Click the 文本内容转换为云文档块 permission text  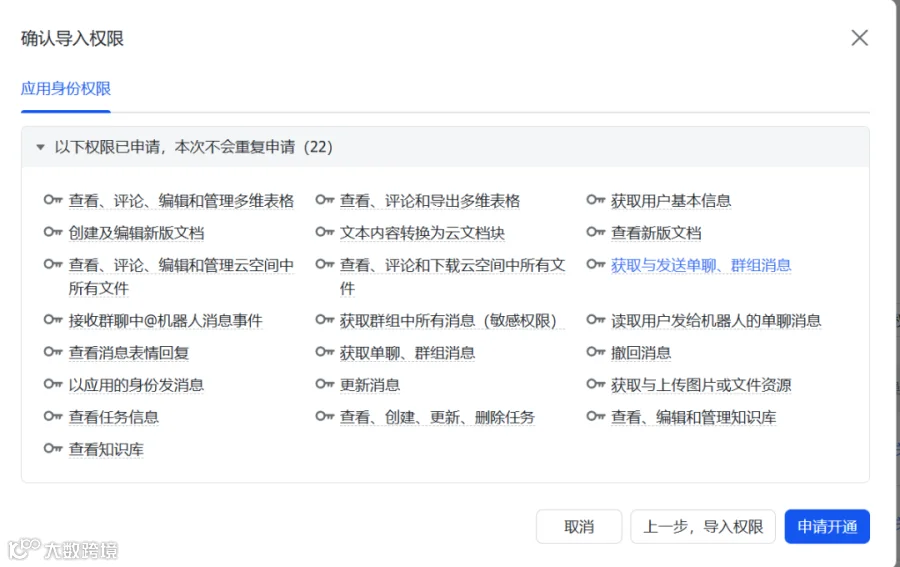point(422,233)
